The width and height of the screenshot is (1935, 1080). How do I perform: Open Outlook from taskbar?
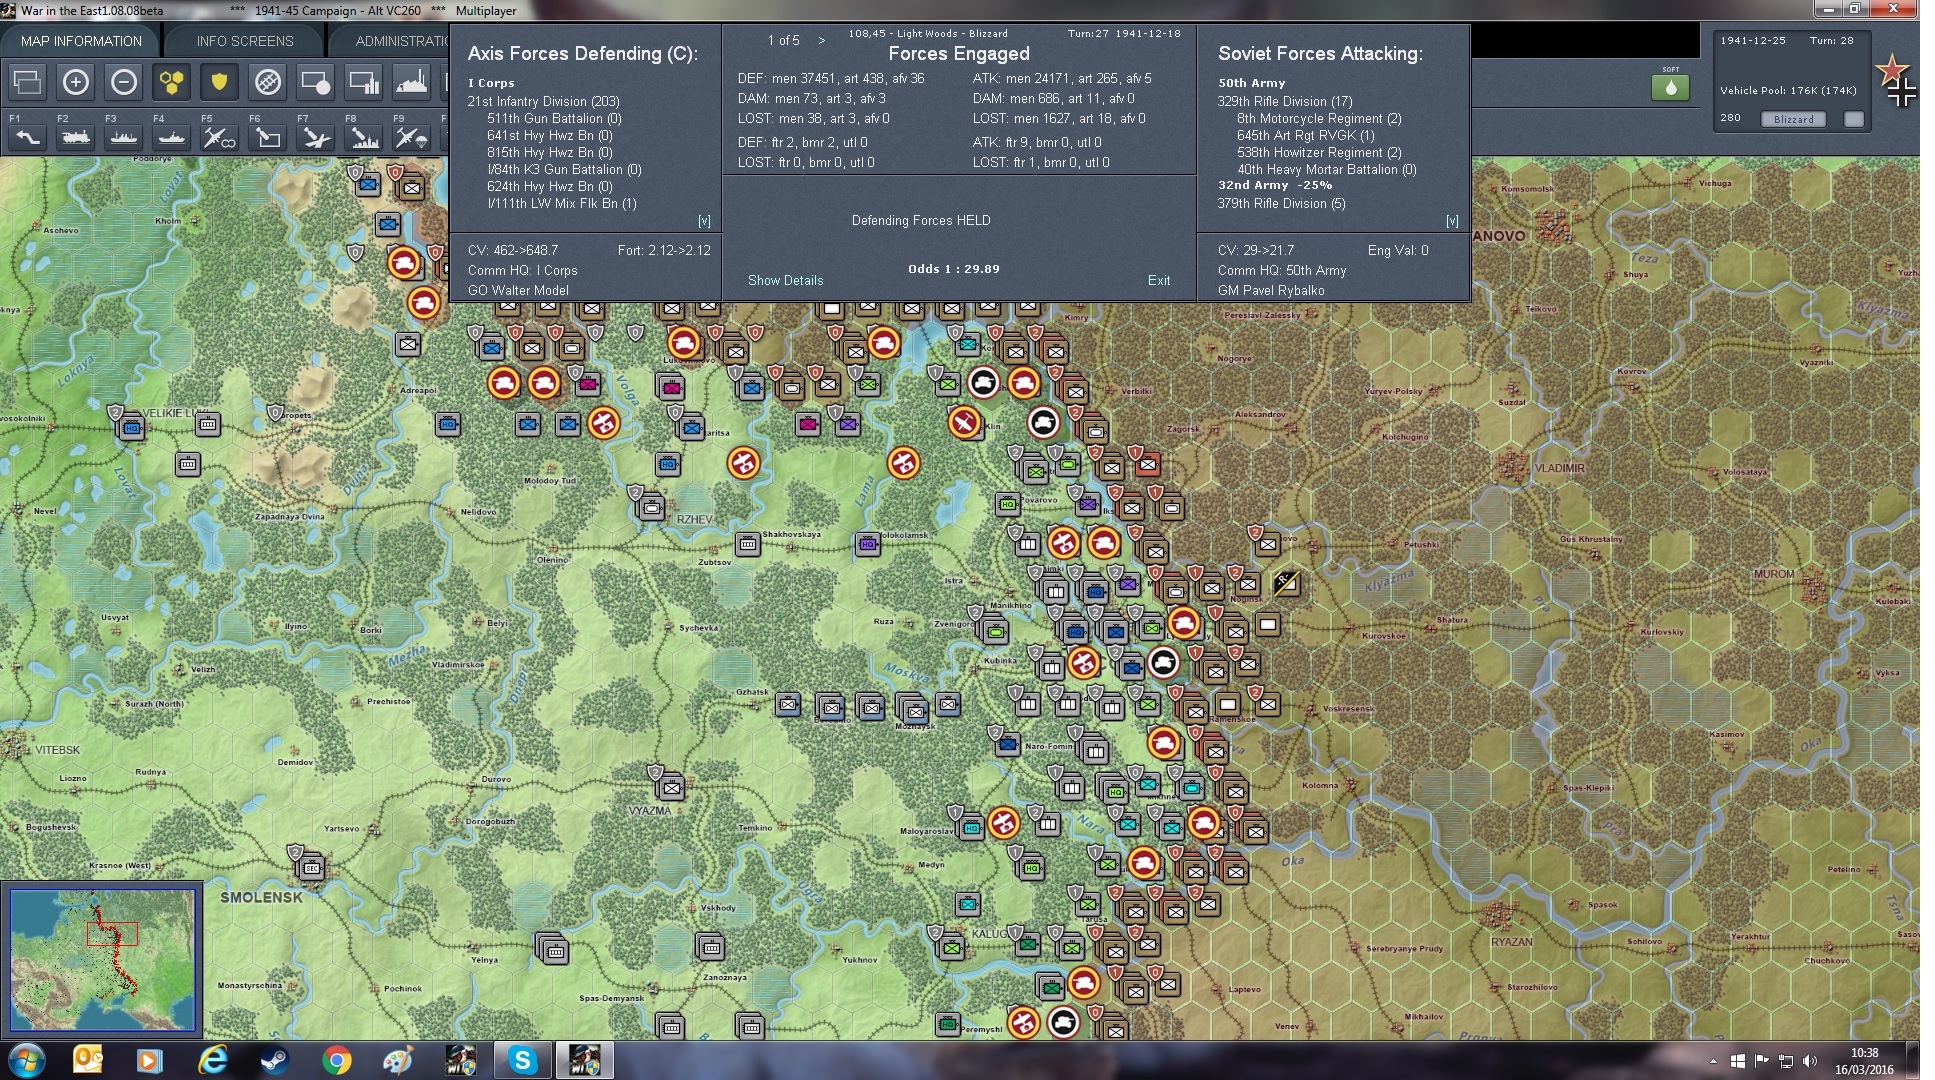tap(89, 1060)
